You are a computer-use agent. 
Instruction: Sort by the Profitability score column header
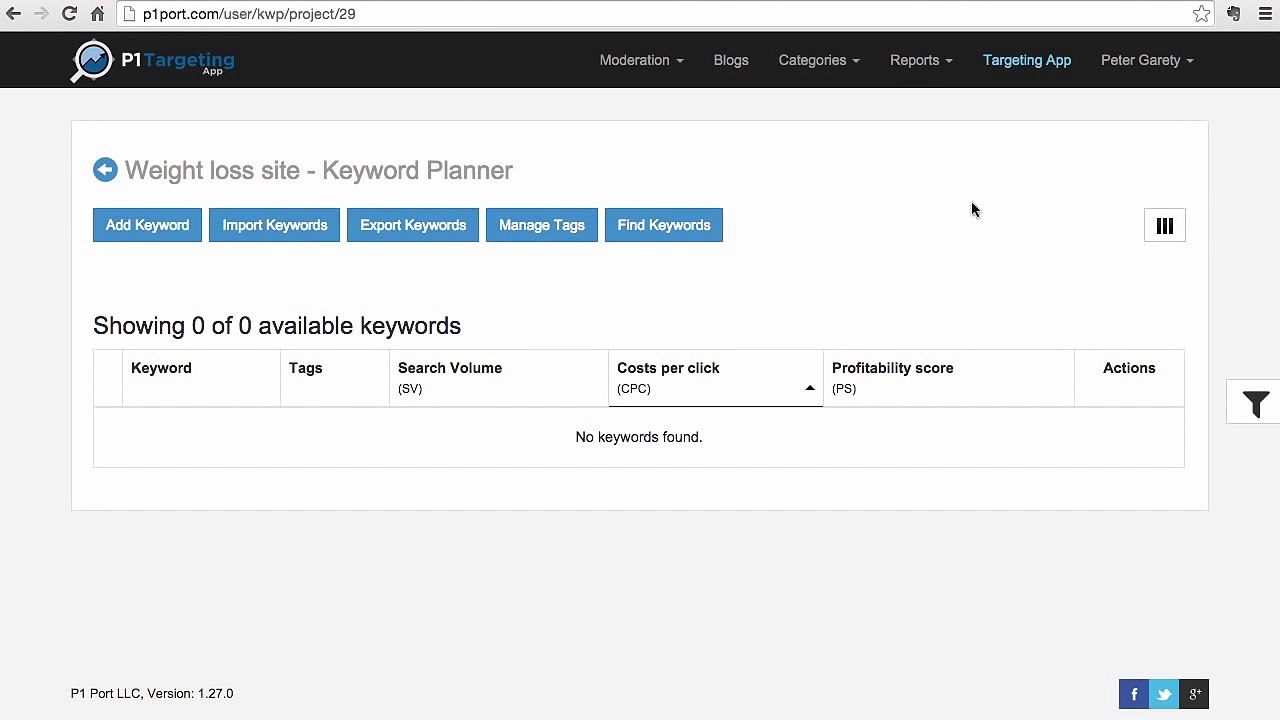(949, 378)
